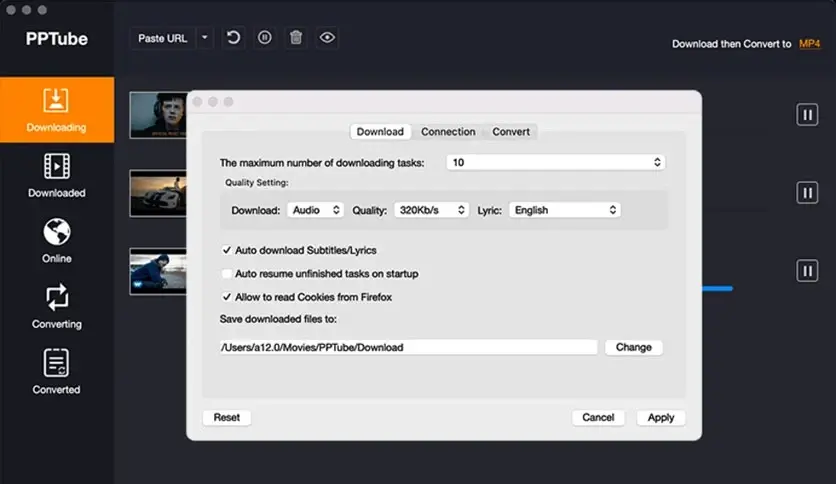The image size is (836, 484).
Task: Open the Converted files section
Action: click(56, 371)
